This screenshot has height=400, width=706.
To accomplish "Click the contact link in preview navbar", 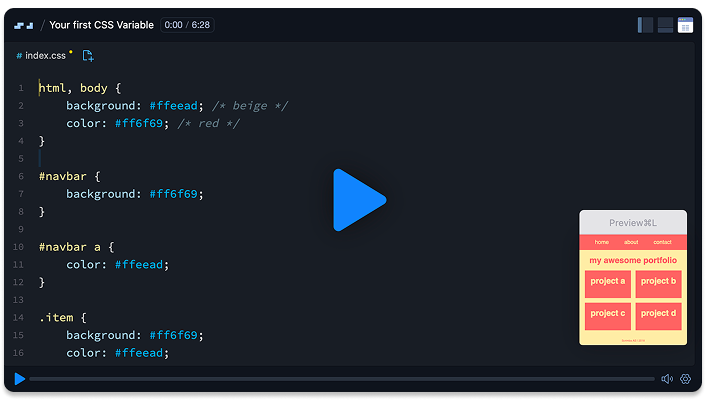I will [663, 242].
